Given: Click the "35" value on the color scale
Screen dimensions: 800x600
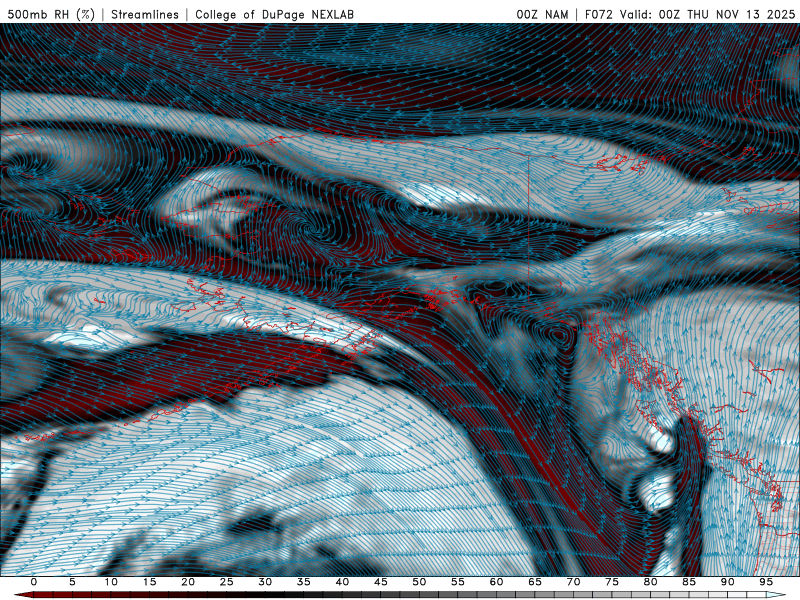Looking at the screenshot, I should point(304,582).
